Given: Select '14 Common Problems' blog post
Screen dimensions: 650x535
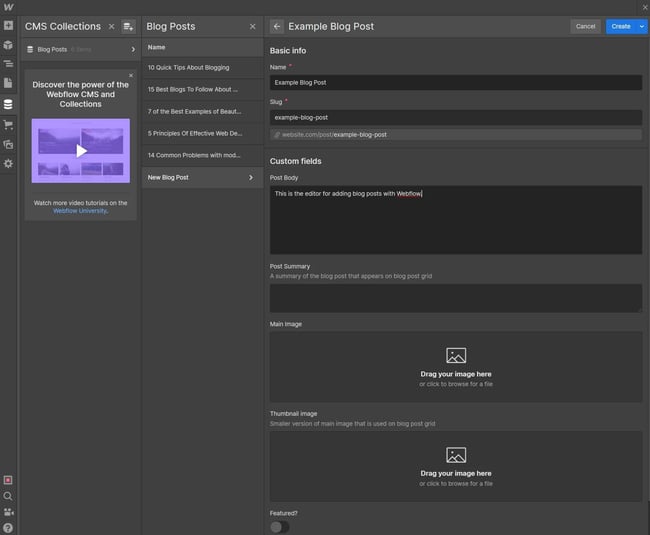Looking at the screenshot, I should coord(195,155).
